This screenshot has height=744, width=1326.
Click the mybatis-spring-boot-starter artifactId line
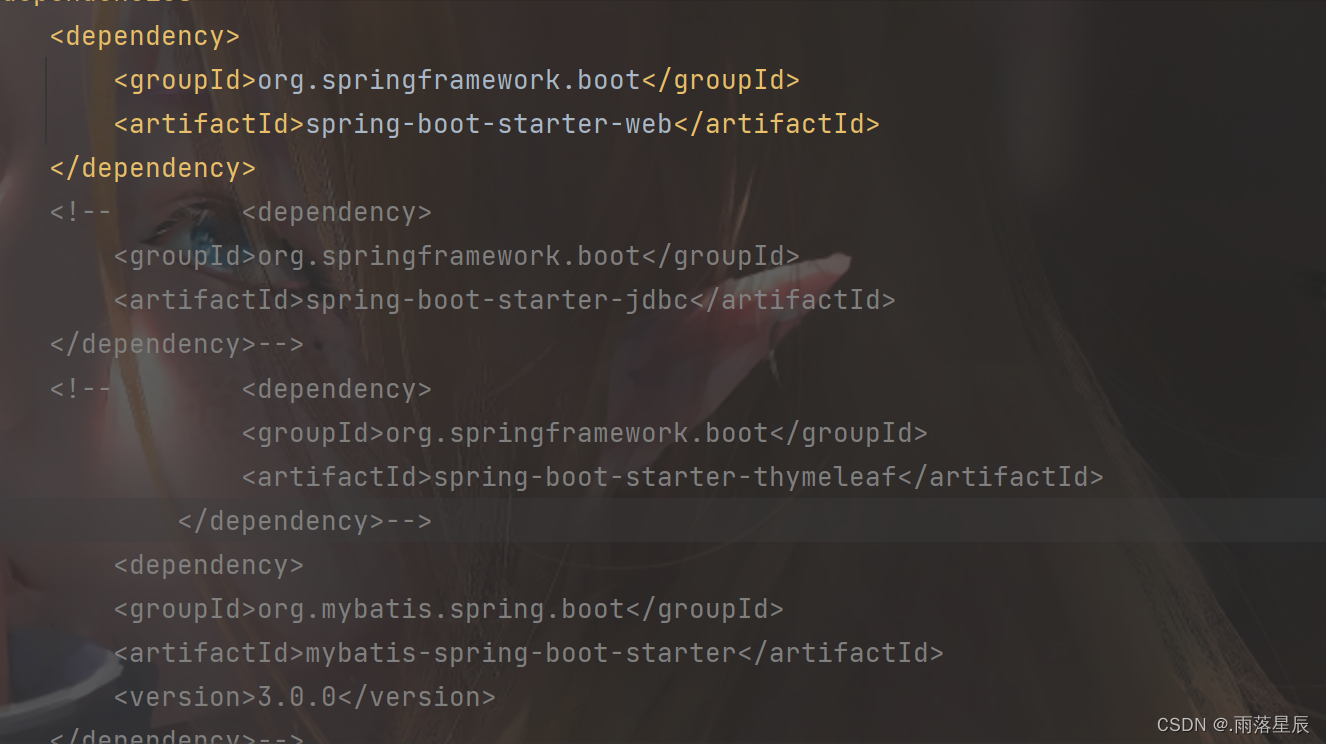[528, 653]
